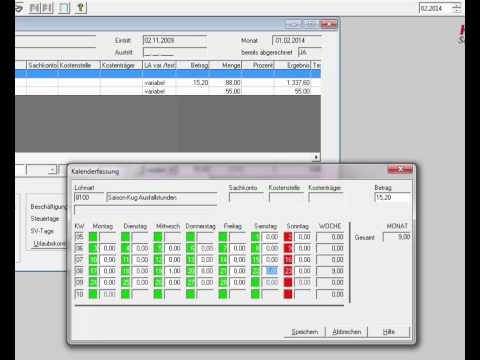Screen dimensions: 480x360
Task: Click the Betrag field showing 15,20
Action: click(392, 197)
